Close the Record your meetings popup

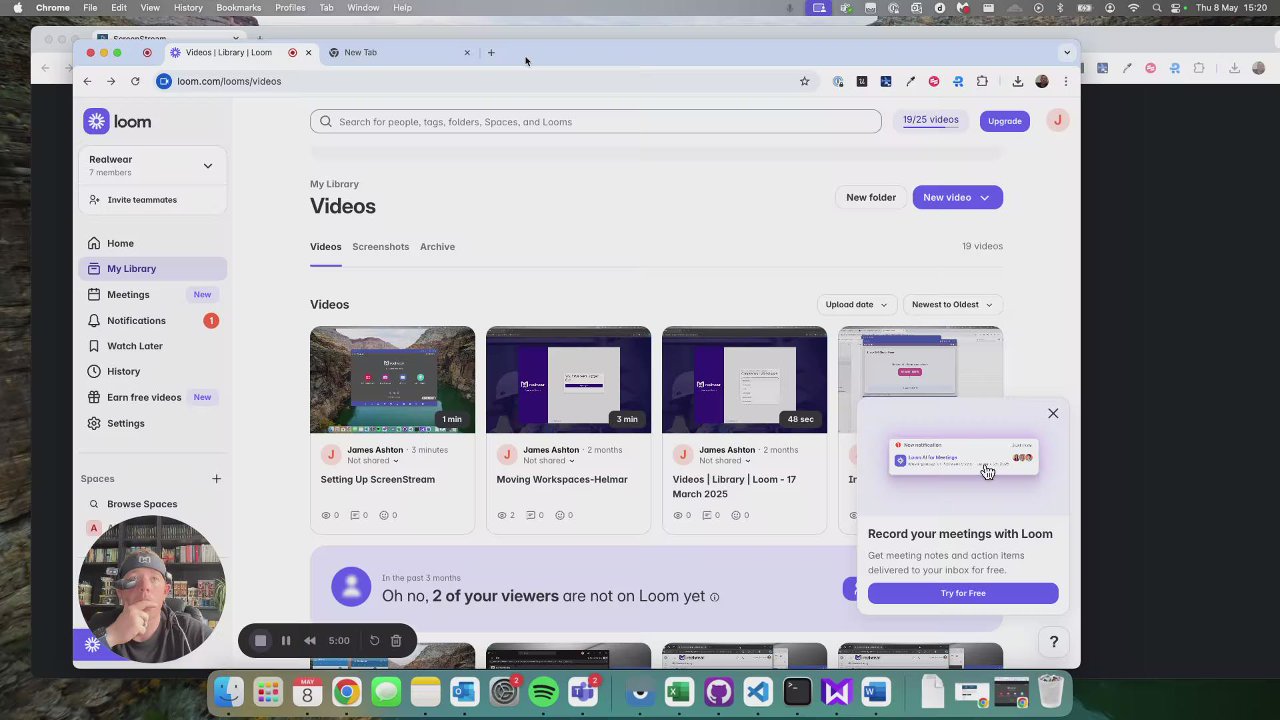coord(1053,413)
